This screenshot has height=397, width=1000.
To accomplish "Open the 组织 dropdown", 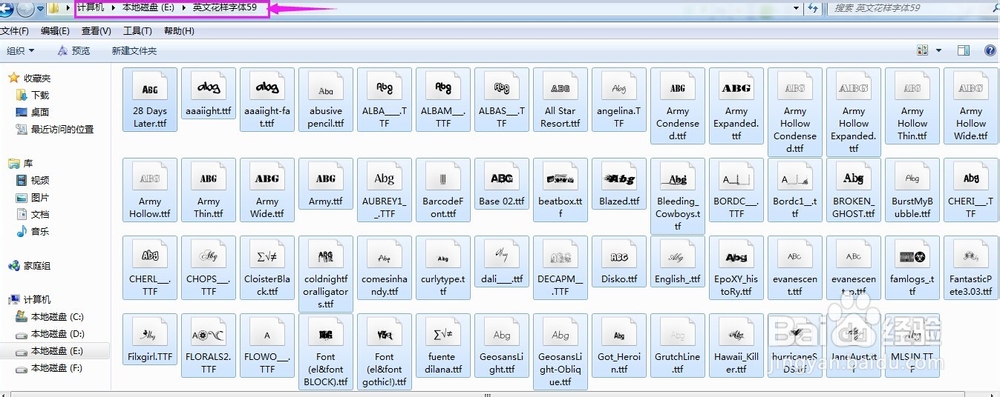I will (x=20, y=50).
